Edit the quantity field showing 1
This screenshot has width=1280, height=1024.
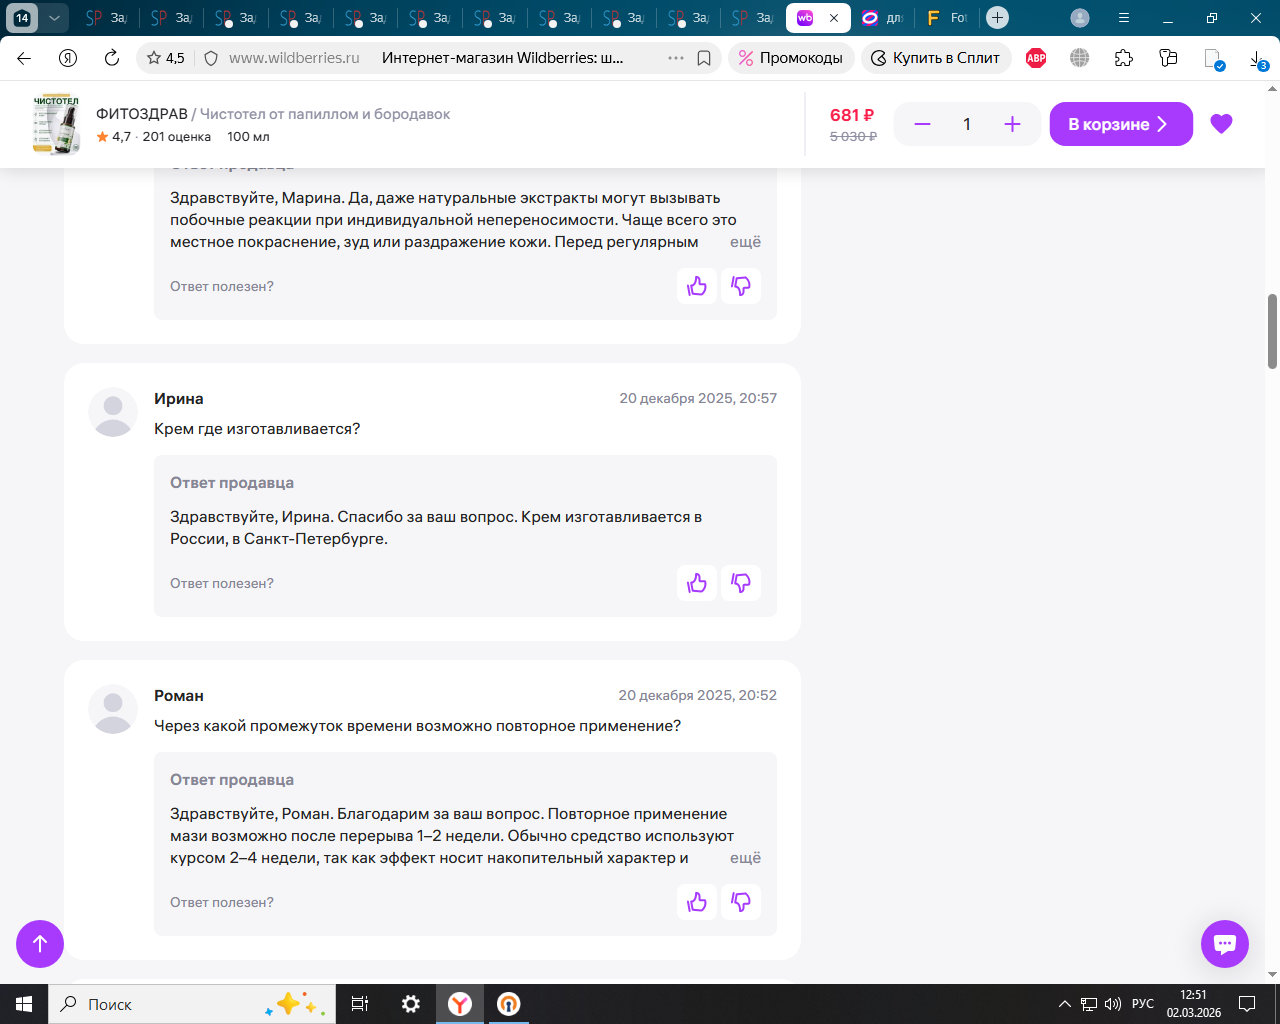(x=967, y=124)
